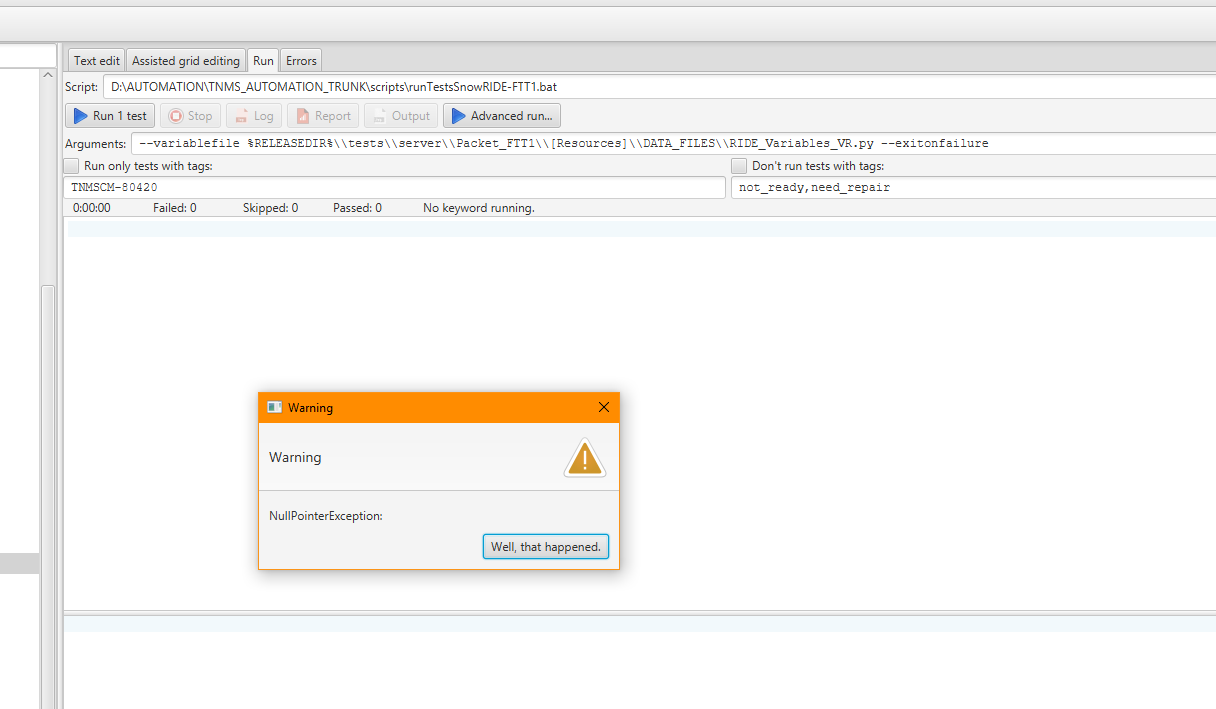Click the Advanced run... button

(x=502, y=116)
